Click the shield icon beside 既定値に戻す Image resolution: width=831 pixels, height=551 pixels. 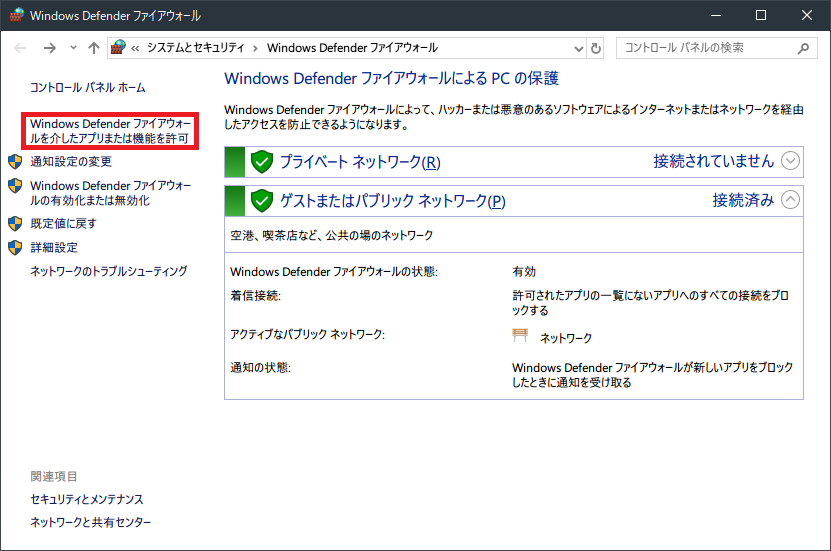[x=15, y=224]
